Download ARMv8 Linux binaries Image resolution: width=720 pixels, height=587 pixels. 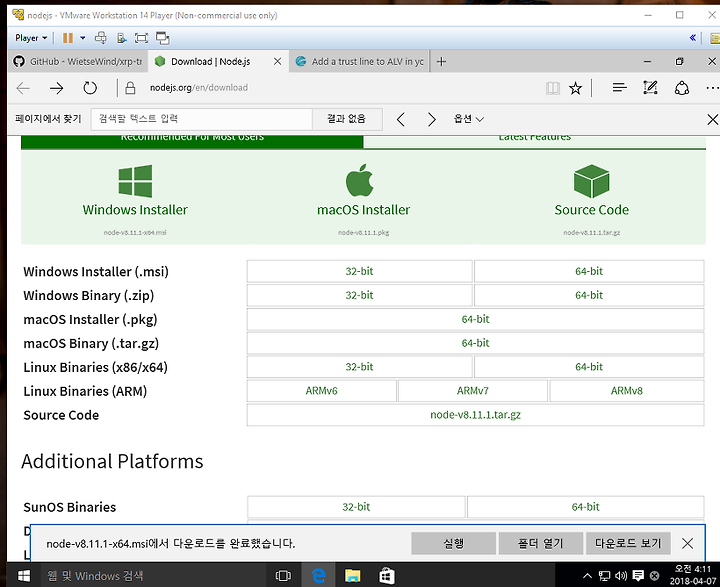pyautogui.click(x=627, y=391)
